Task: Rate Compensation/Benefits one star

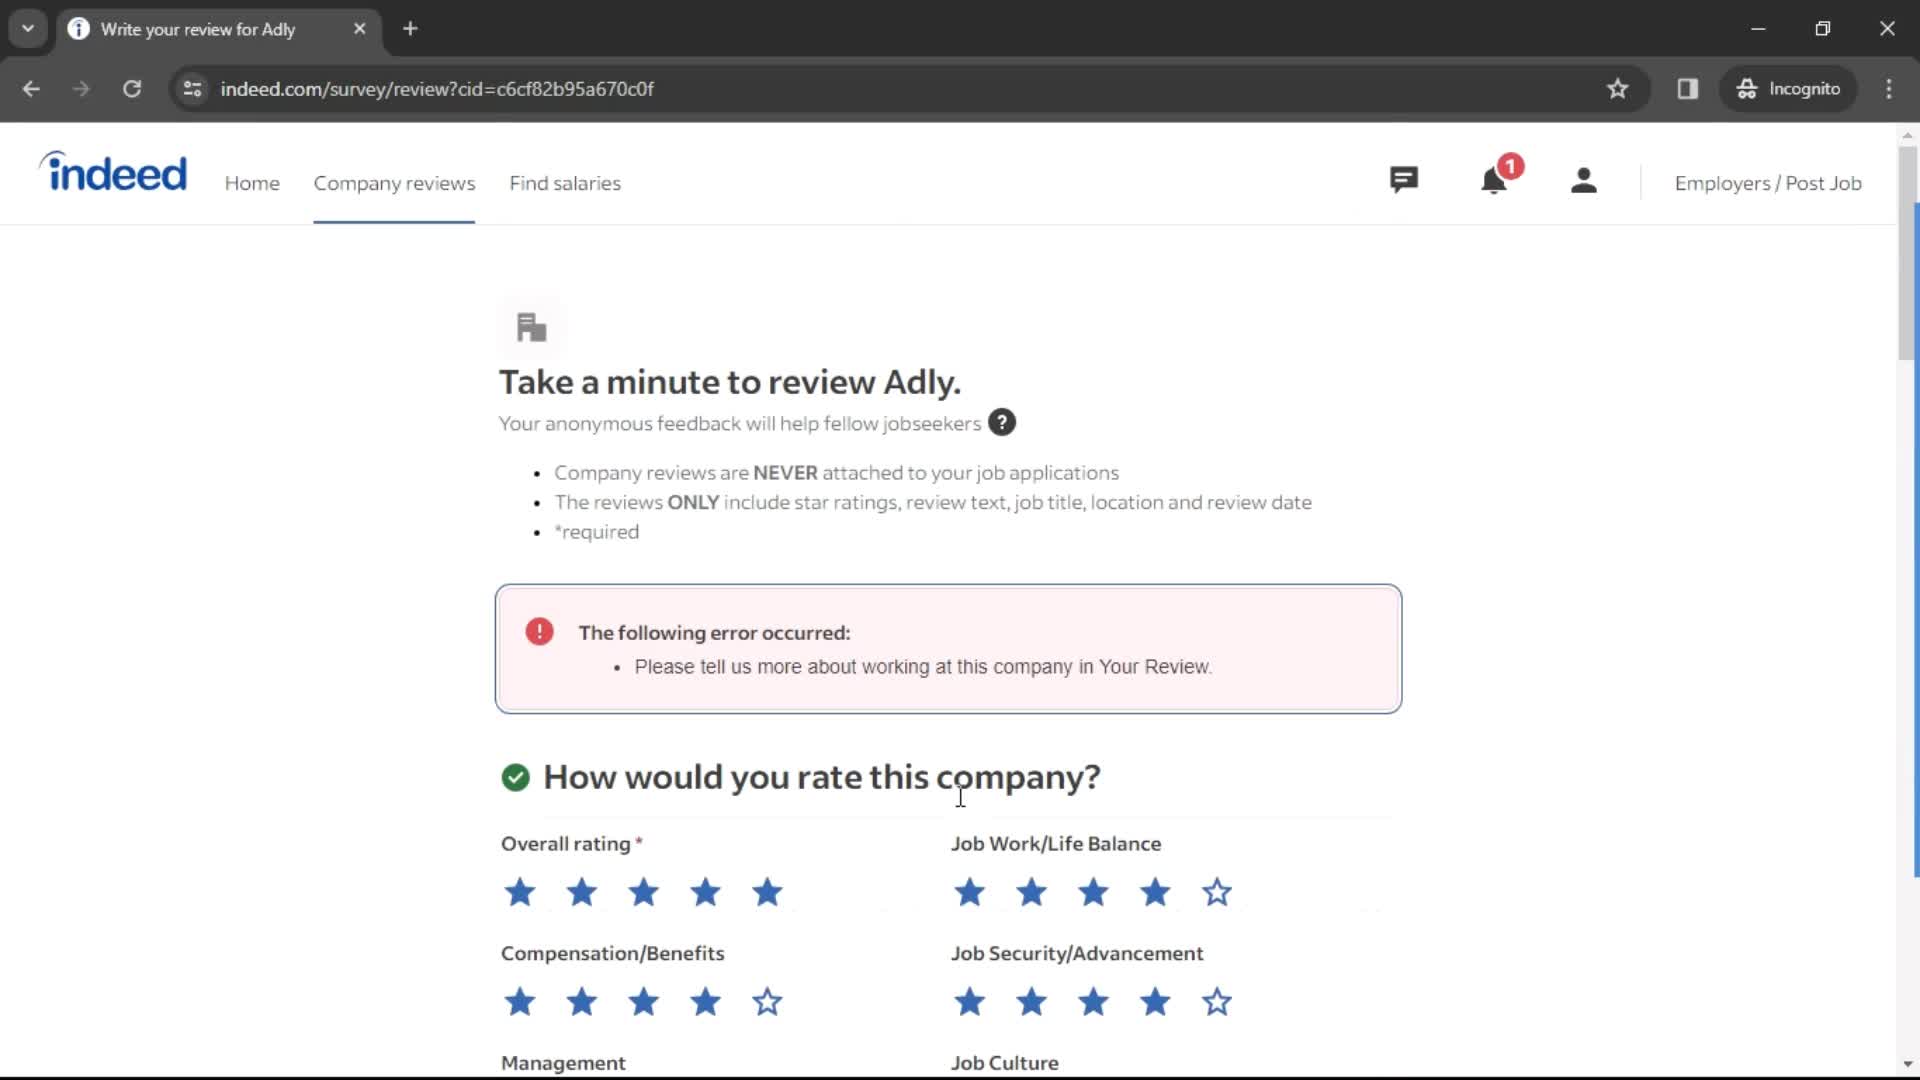Action: click(520, 1002)
